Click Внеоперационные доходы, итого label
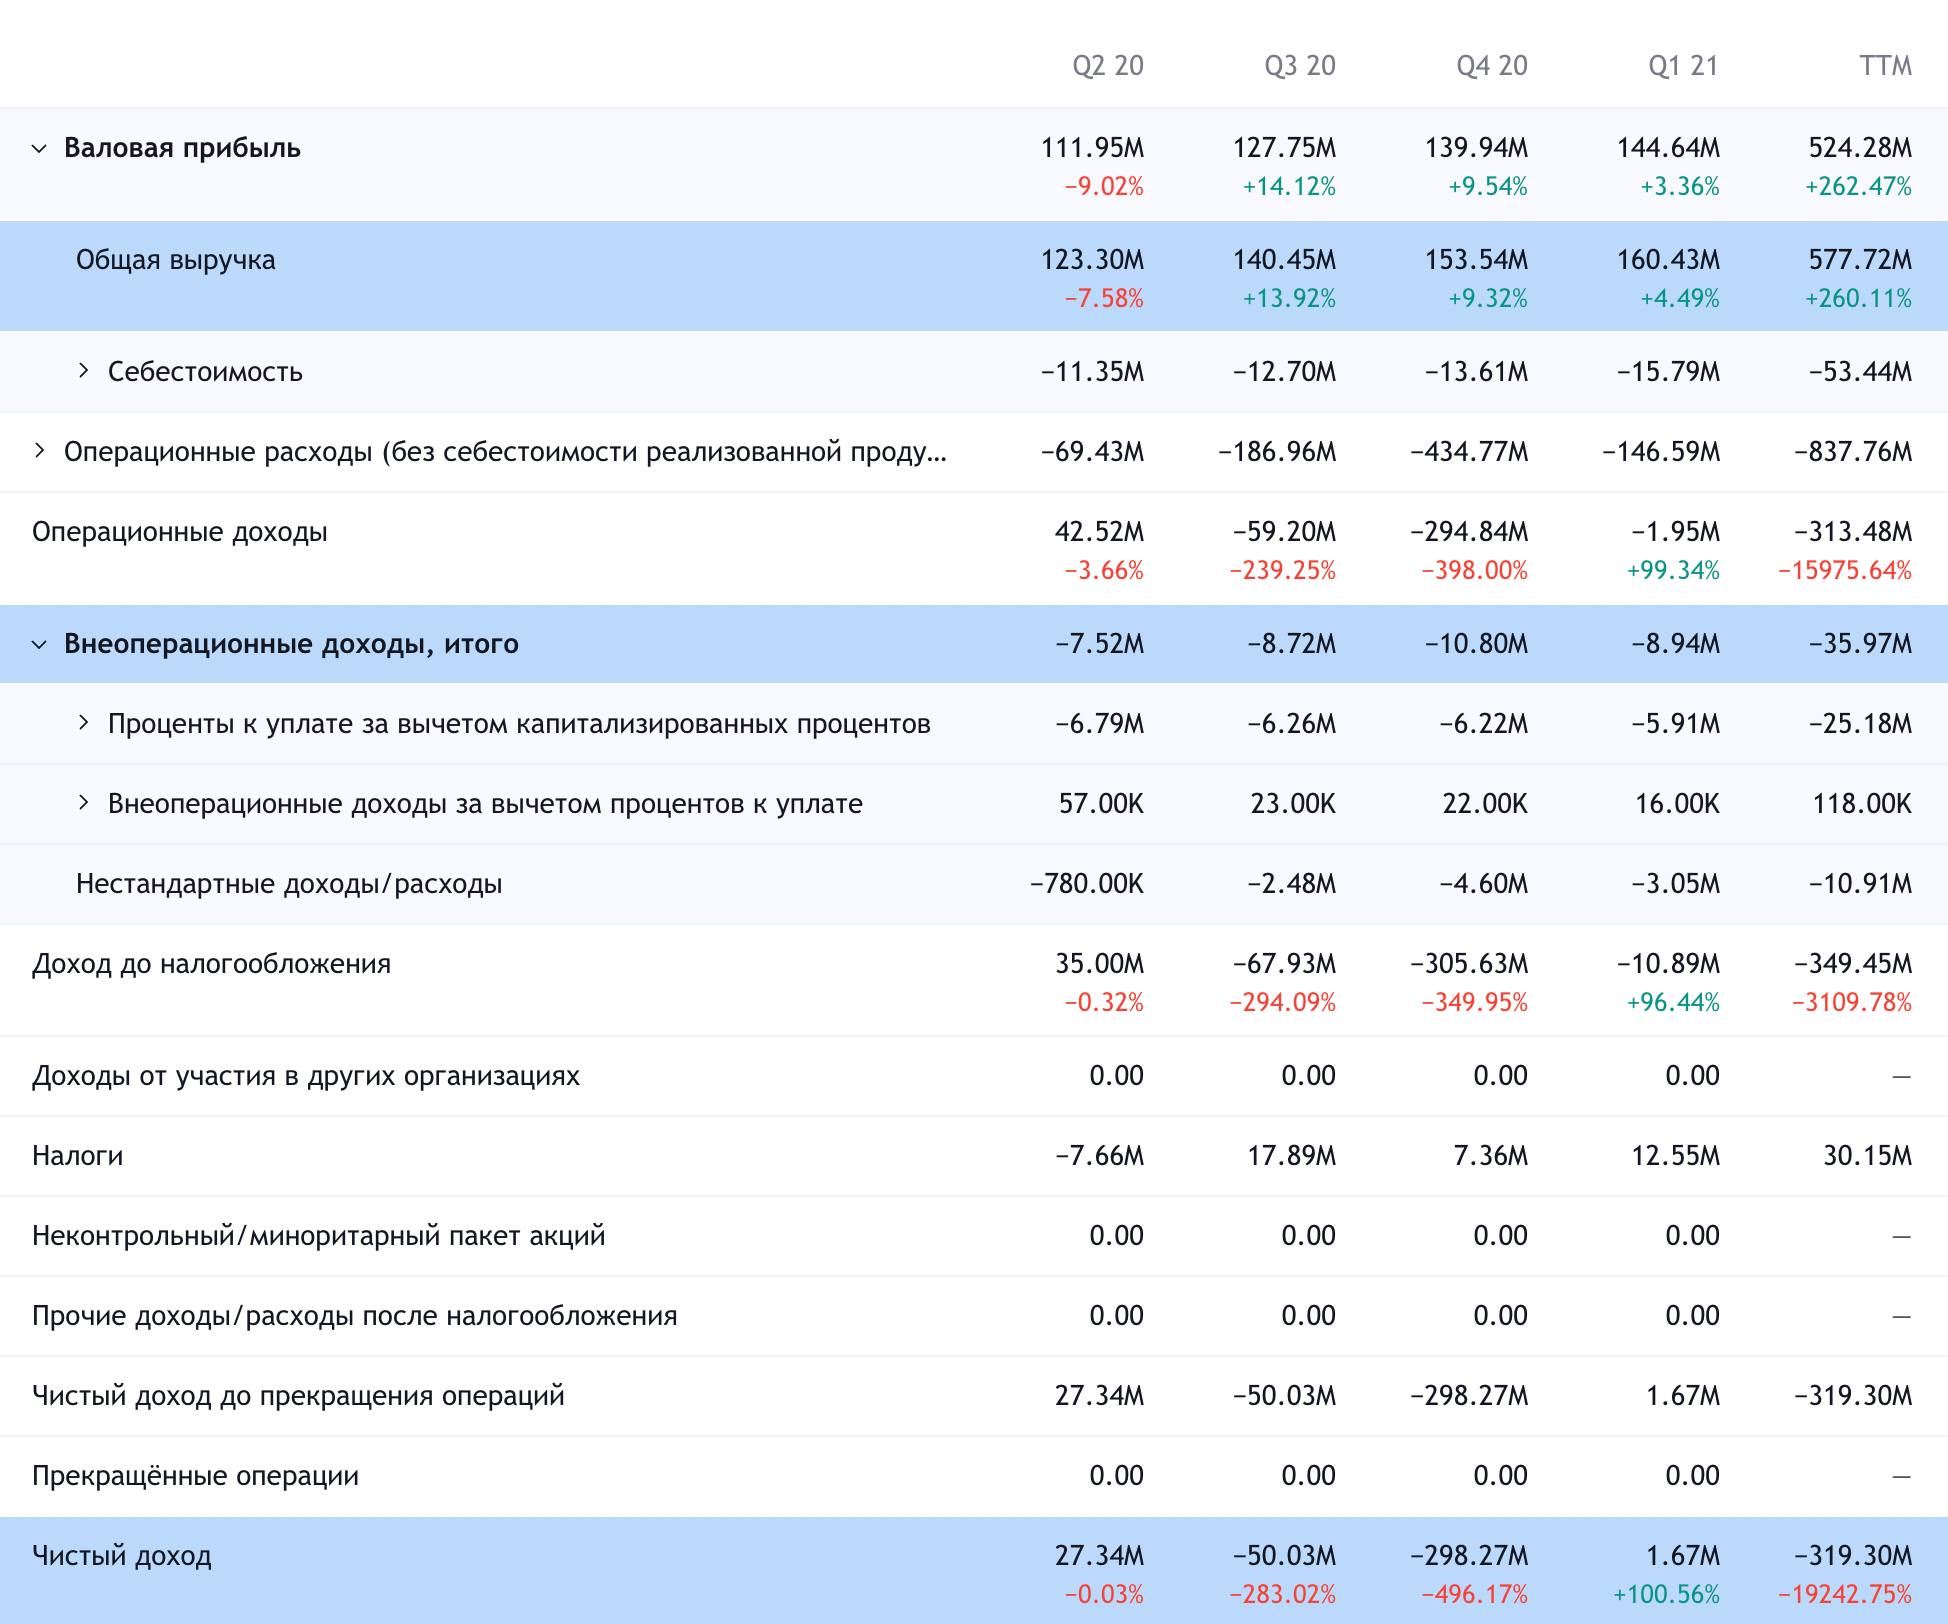Screen dimensions: 1948x1624 (291, 644)
